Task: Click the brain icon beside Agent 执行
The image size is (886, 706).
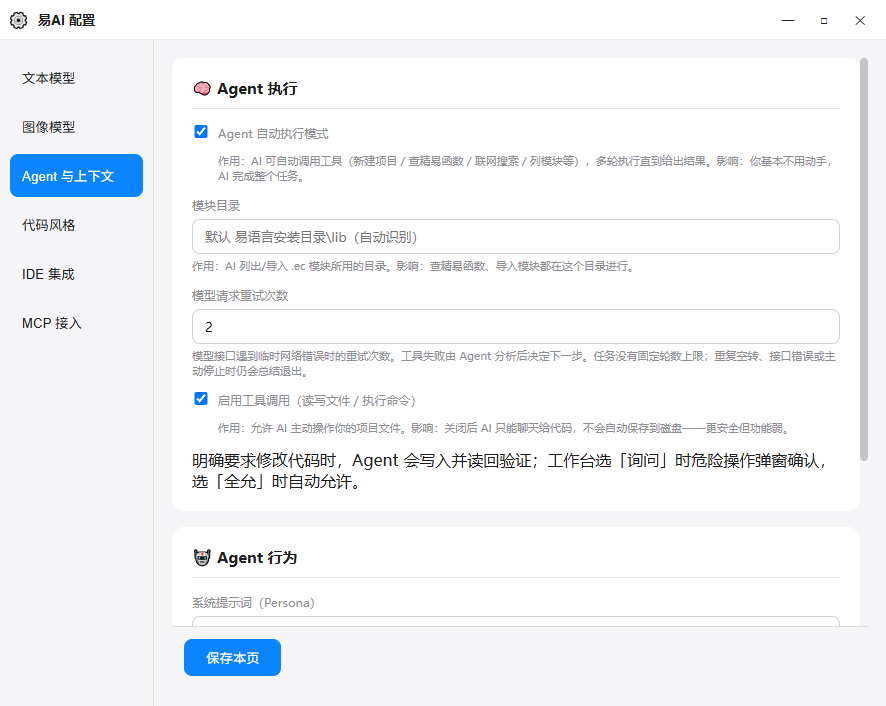Action: (202, 89)
